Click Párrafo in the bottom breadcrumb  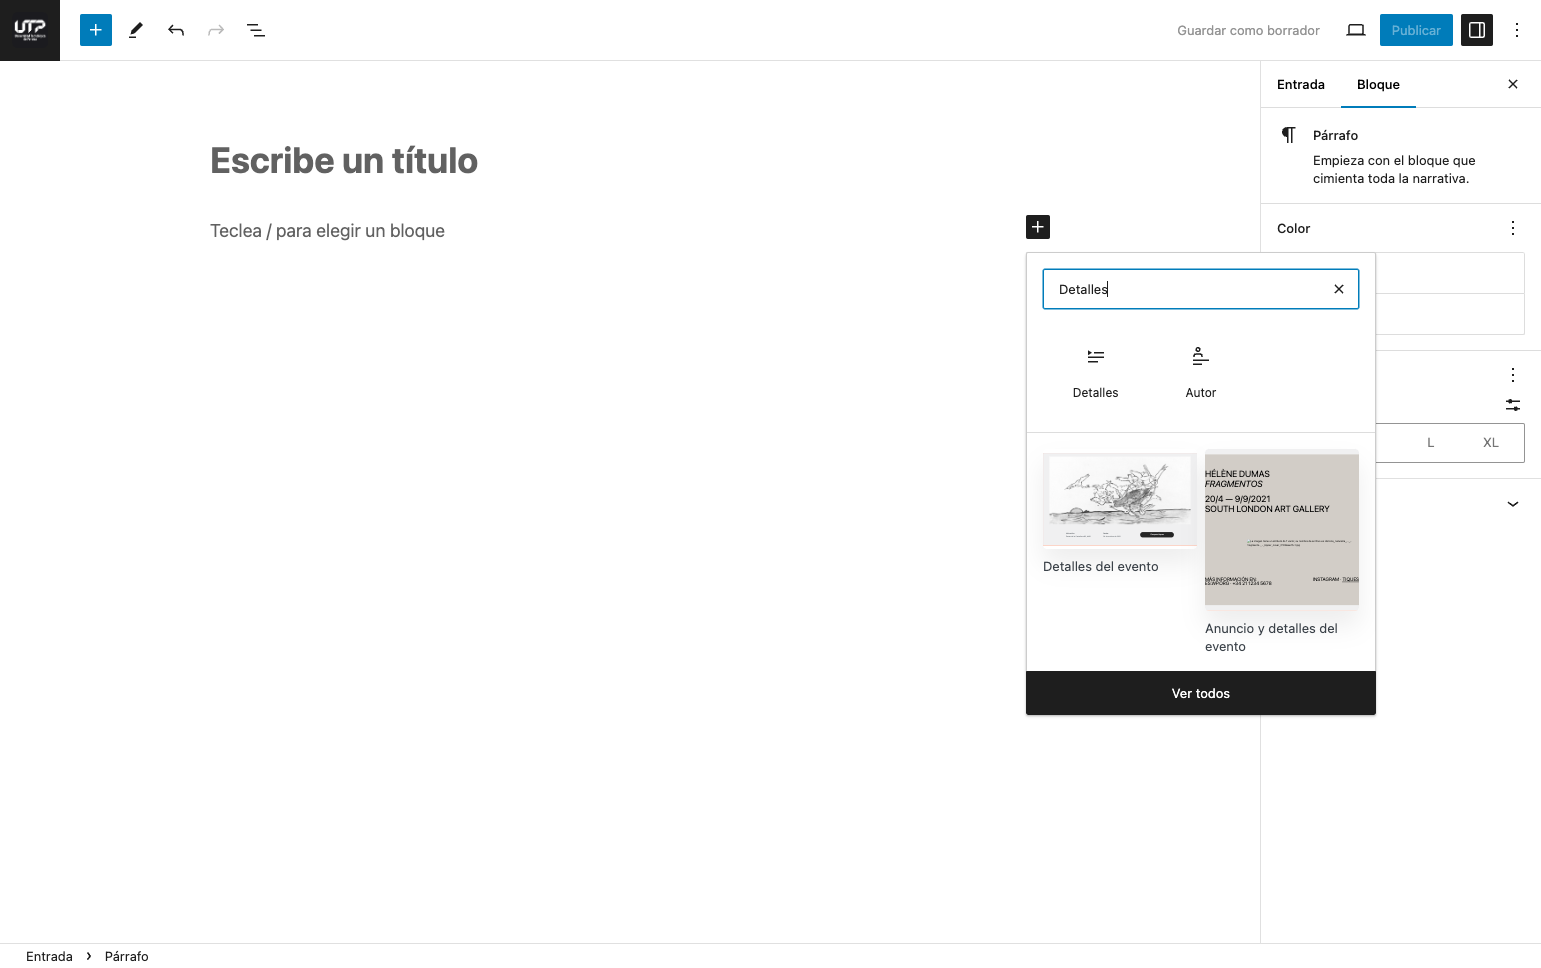coord(127,956)
